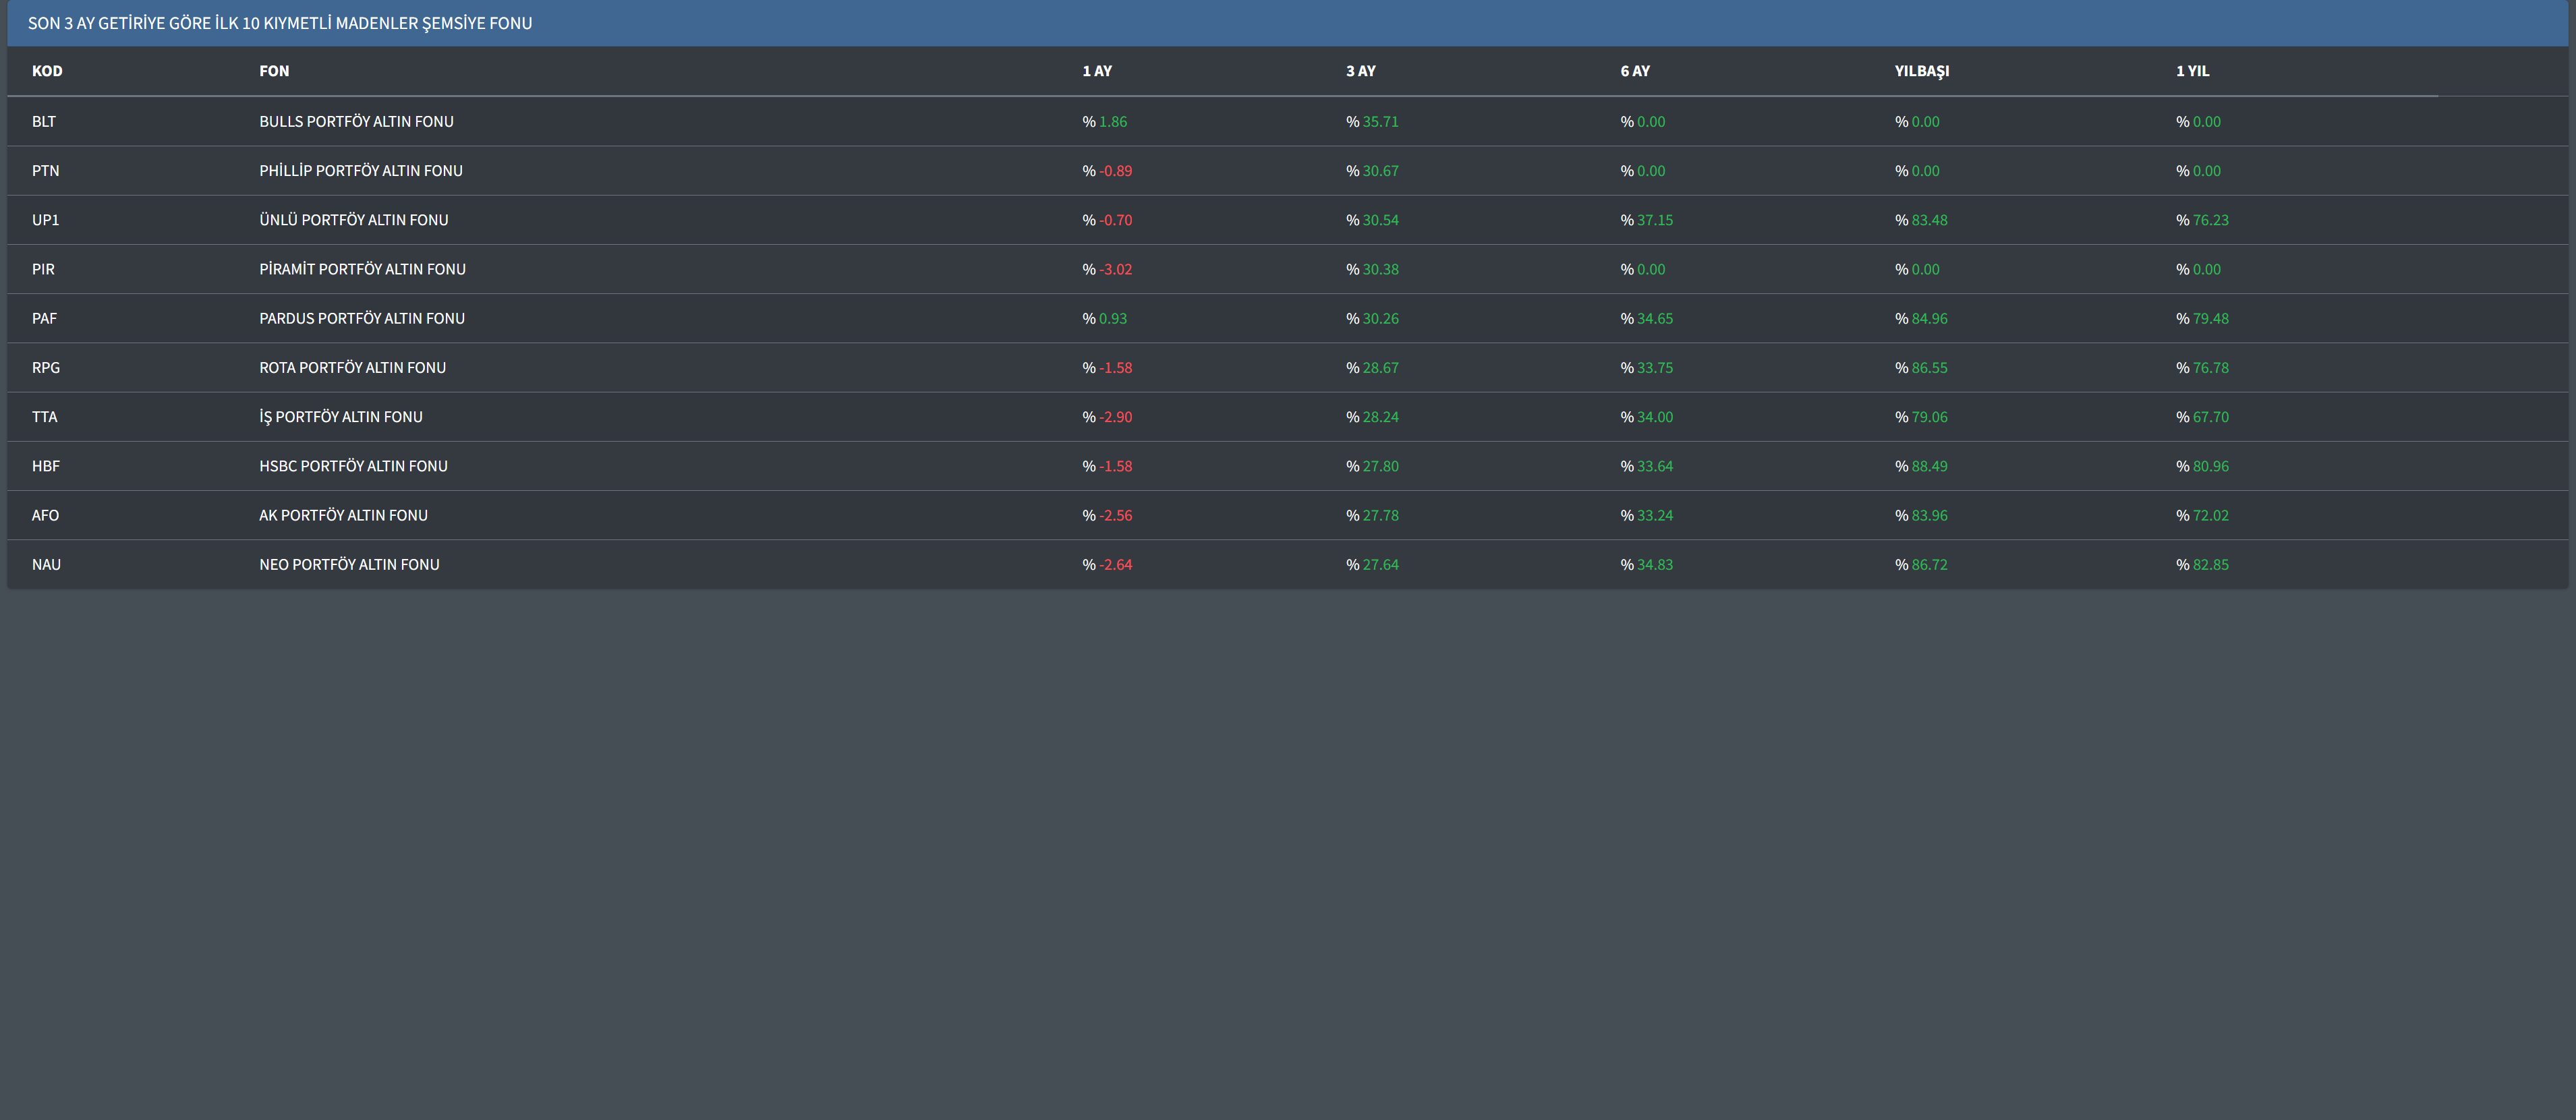
Task: Open BULLS PORTFÖY ALTIN FONU
Action: (356, 122)
